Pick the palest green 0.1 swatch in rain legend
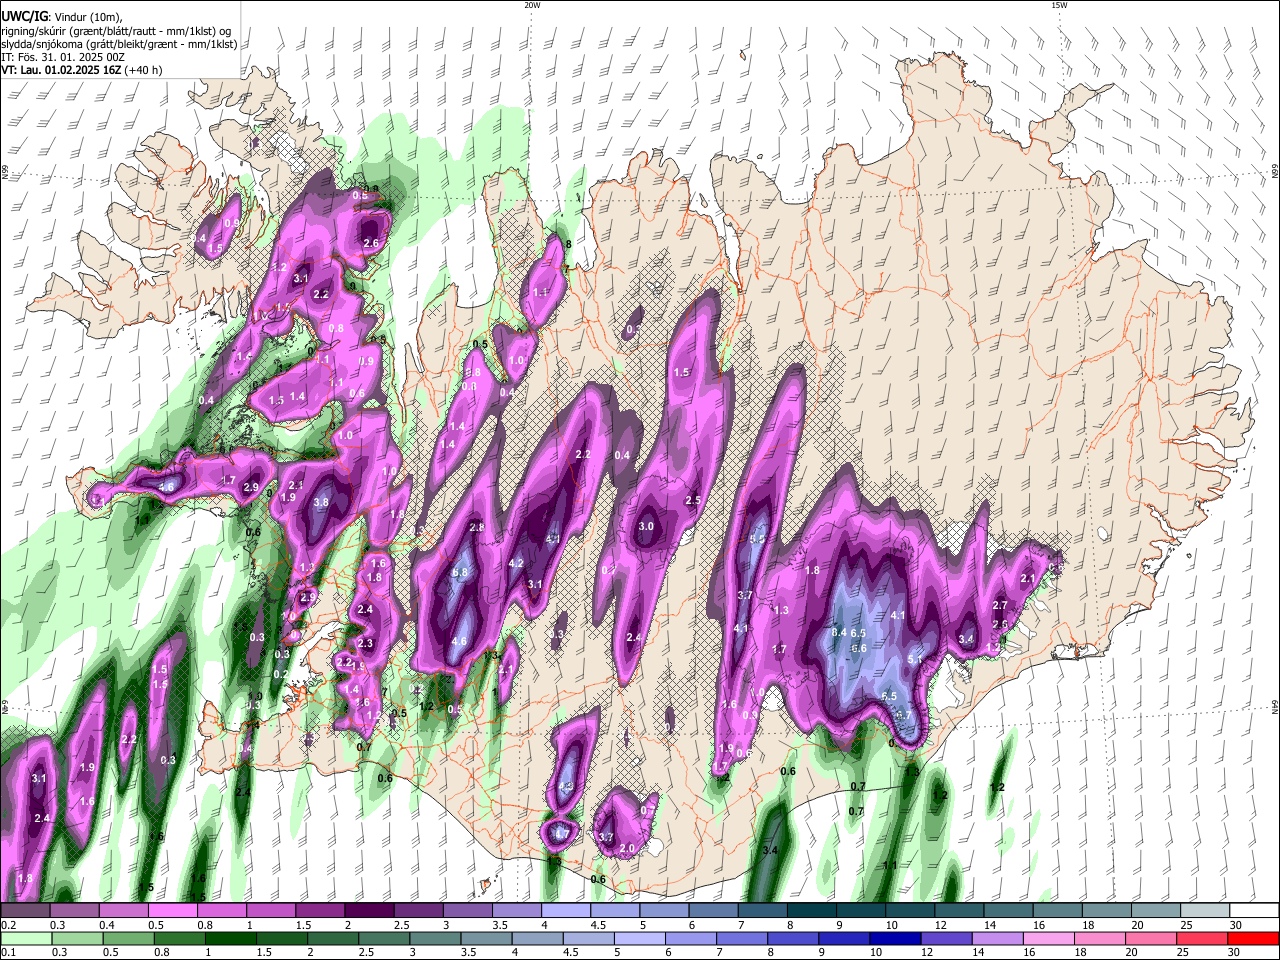The width and height of the screenshot is (1280, 960). (25, 938)
